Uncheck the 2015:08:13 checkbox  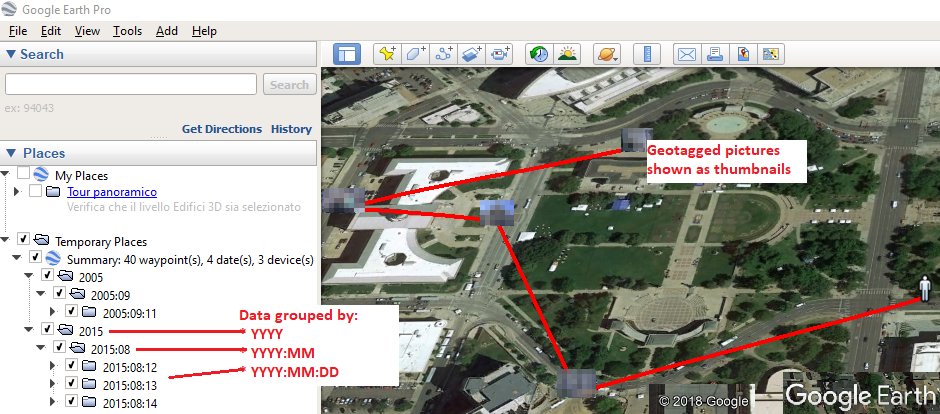pyautogui.click(x=71, y=383)
